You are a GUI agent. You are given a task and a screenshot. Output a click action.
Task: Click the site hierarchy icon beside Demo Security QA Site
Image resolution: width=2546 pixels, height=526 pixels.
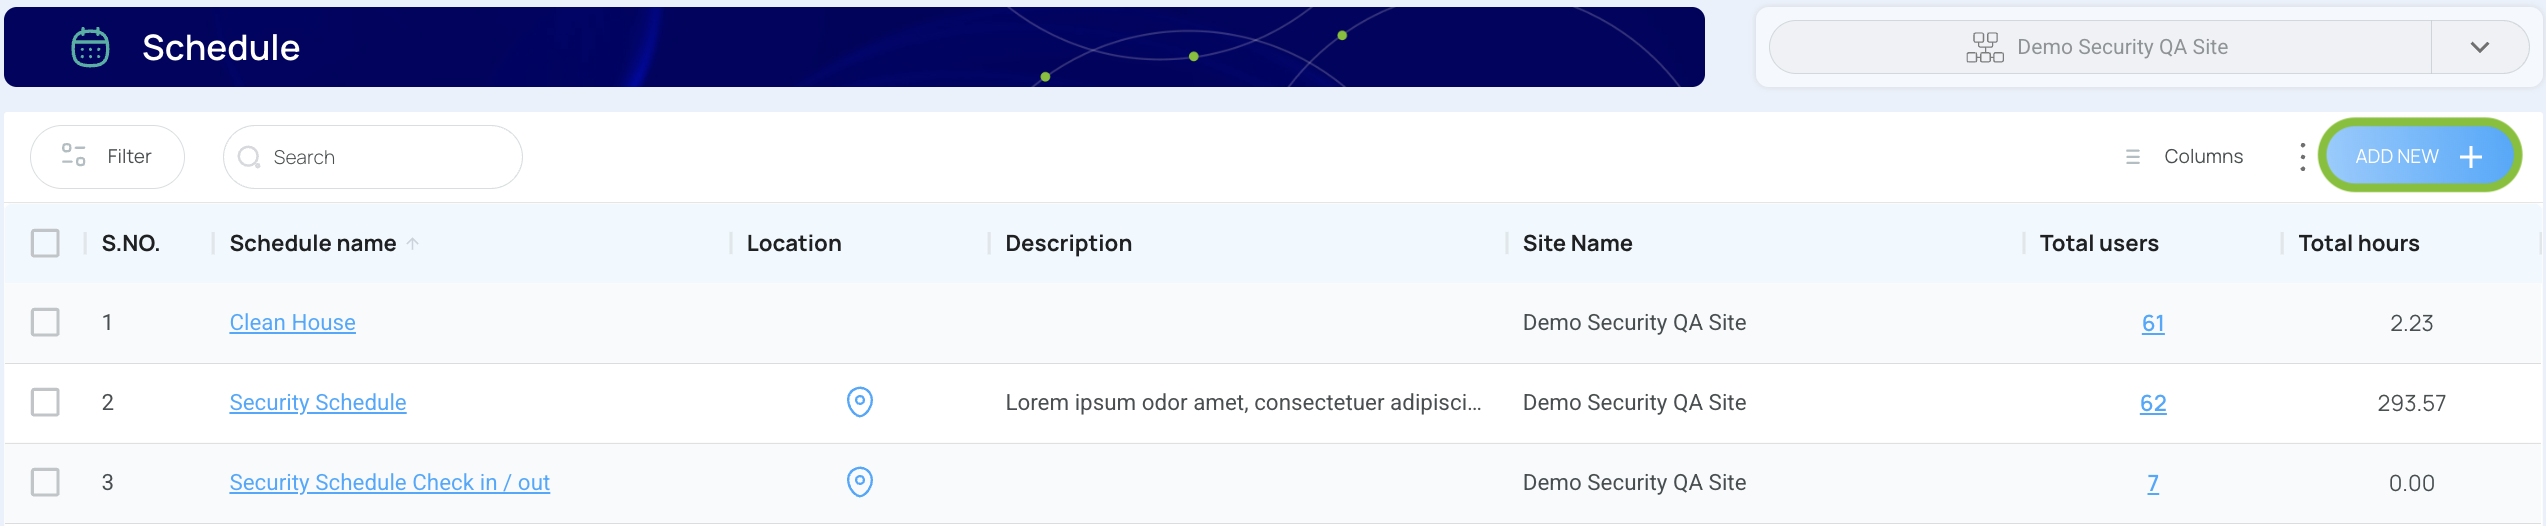(1984, 47)
